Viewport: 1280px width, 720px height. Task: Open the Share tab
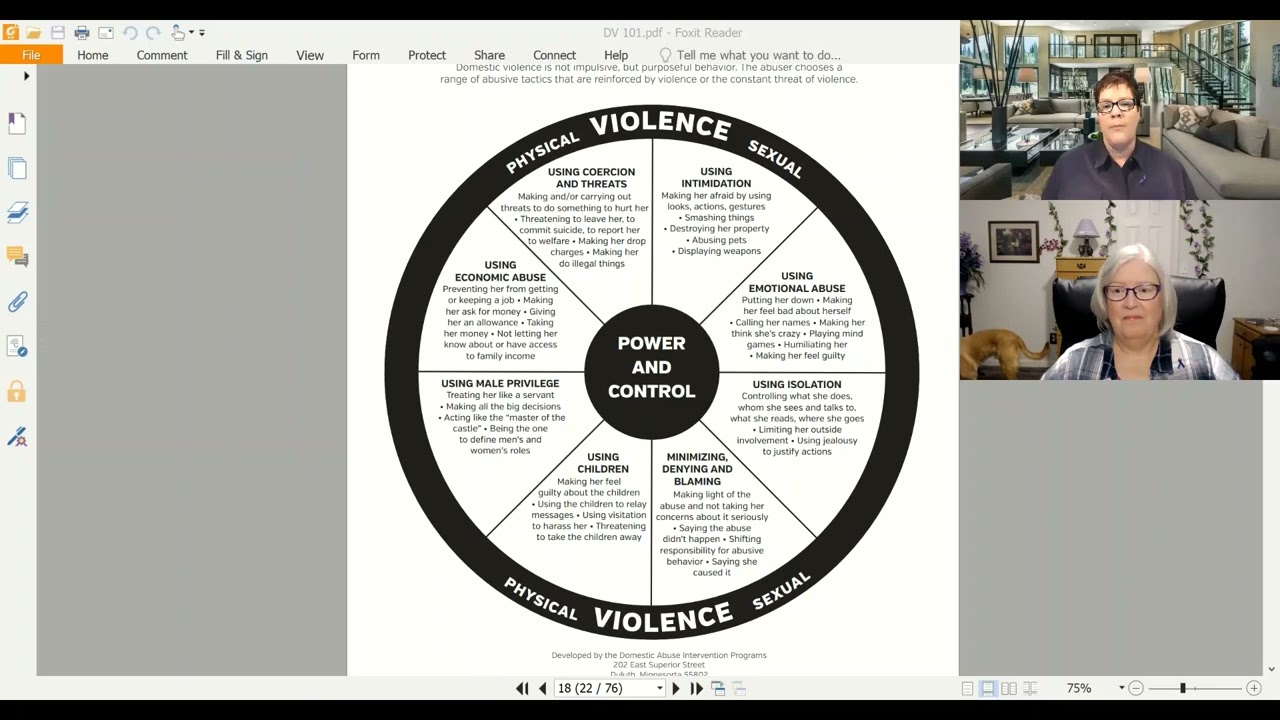(489, 55)
